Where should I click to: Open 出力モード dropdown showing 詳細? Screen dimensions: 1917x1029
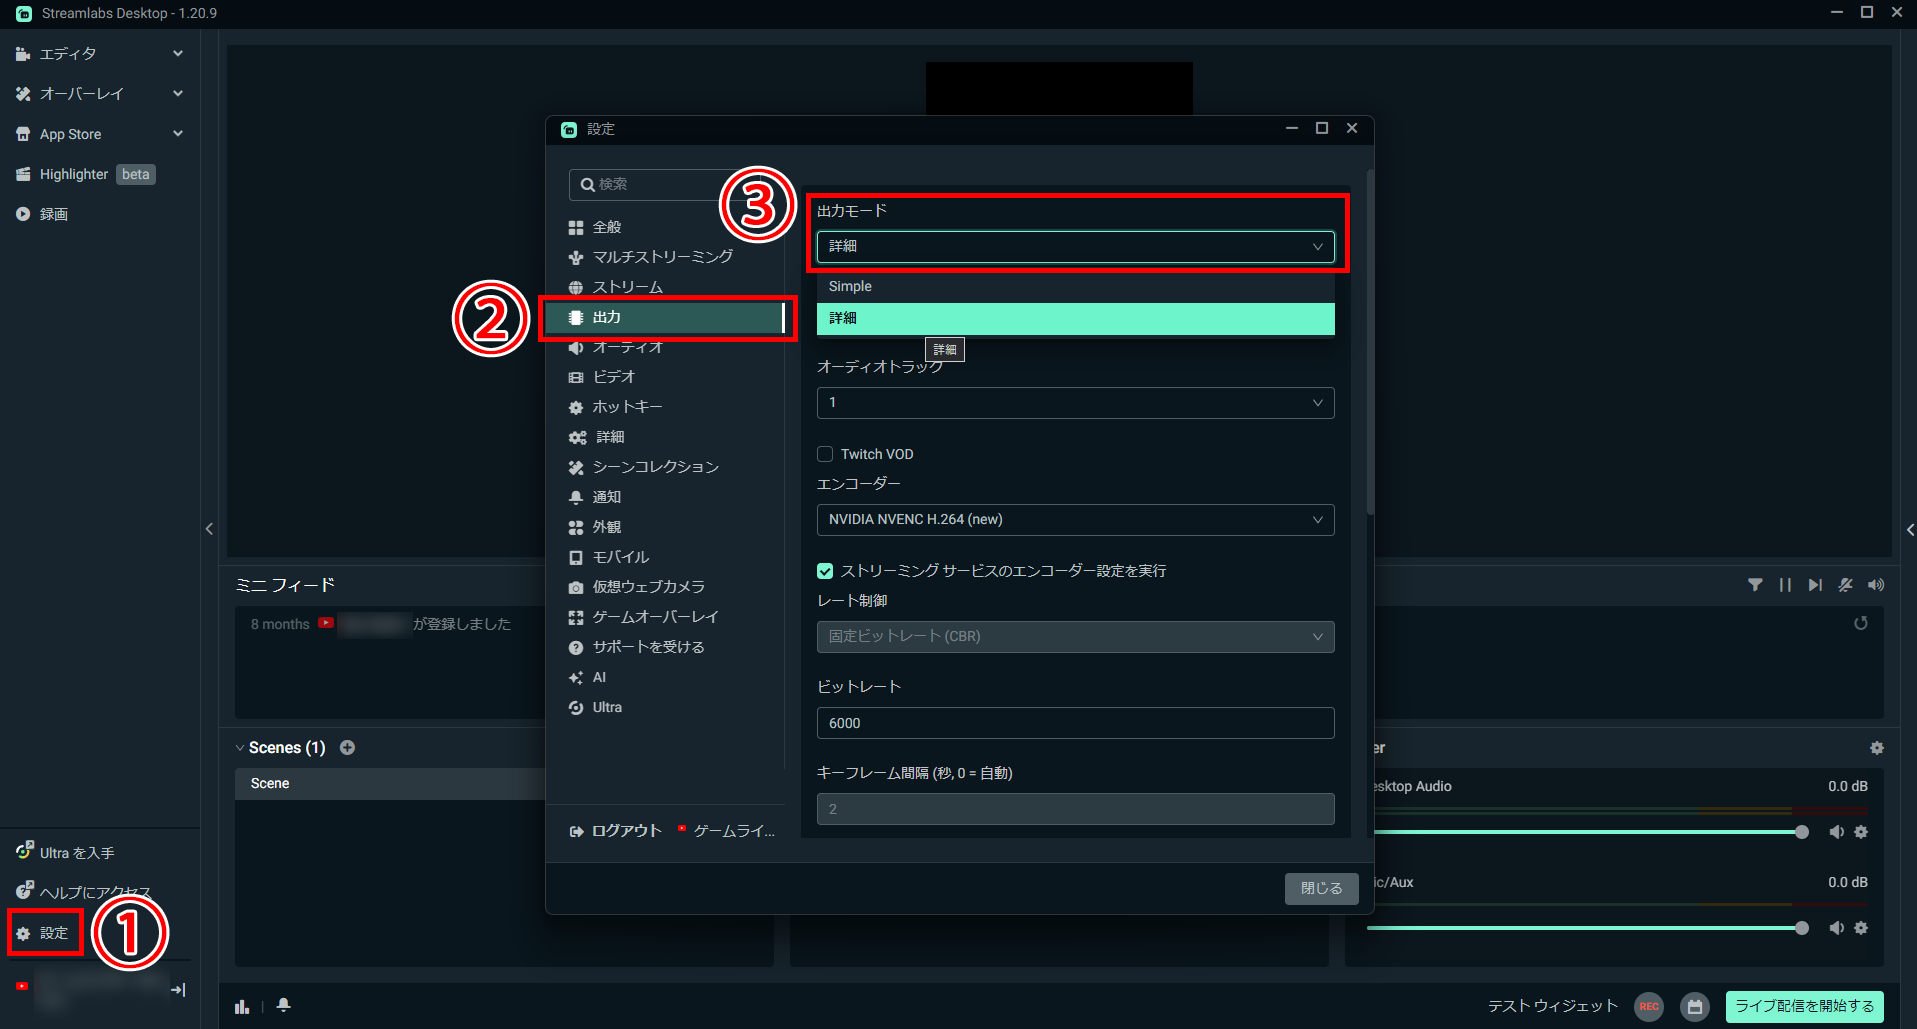[x=1075, y=246]
